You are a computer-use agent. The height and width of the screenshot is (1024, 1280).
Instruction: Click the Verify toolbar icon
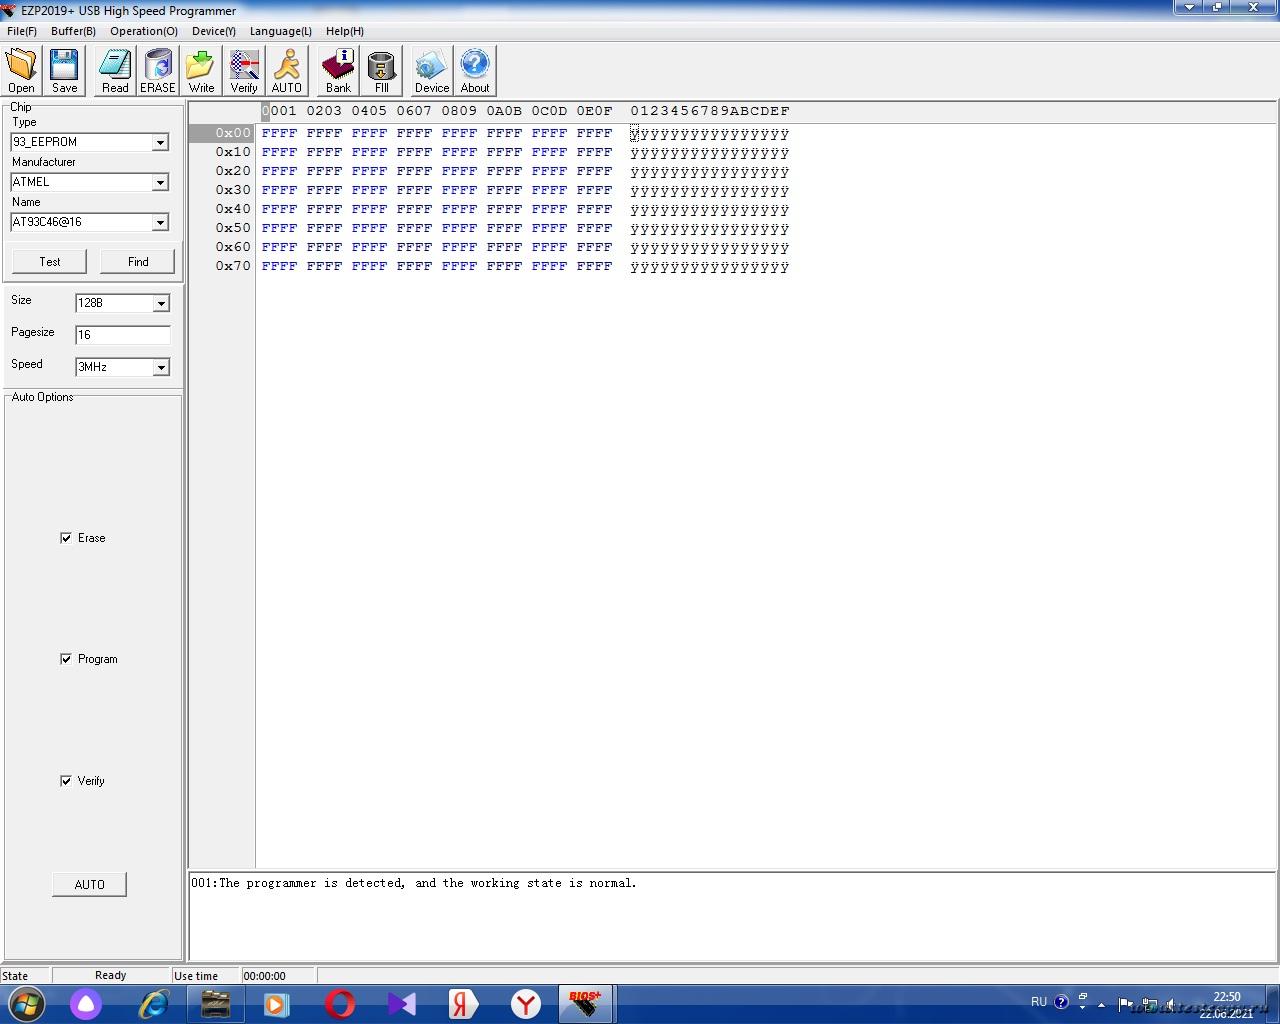(x=244, y=70)
